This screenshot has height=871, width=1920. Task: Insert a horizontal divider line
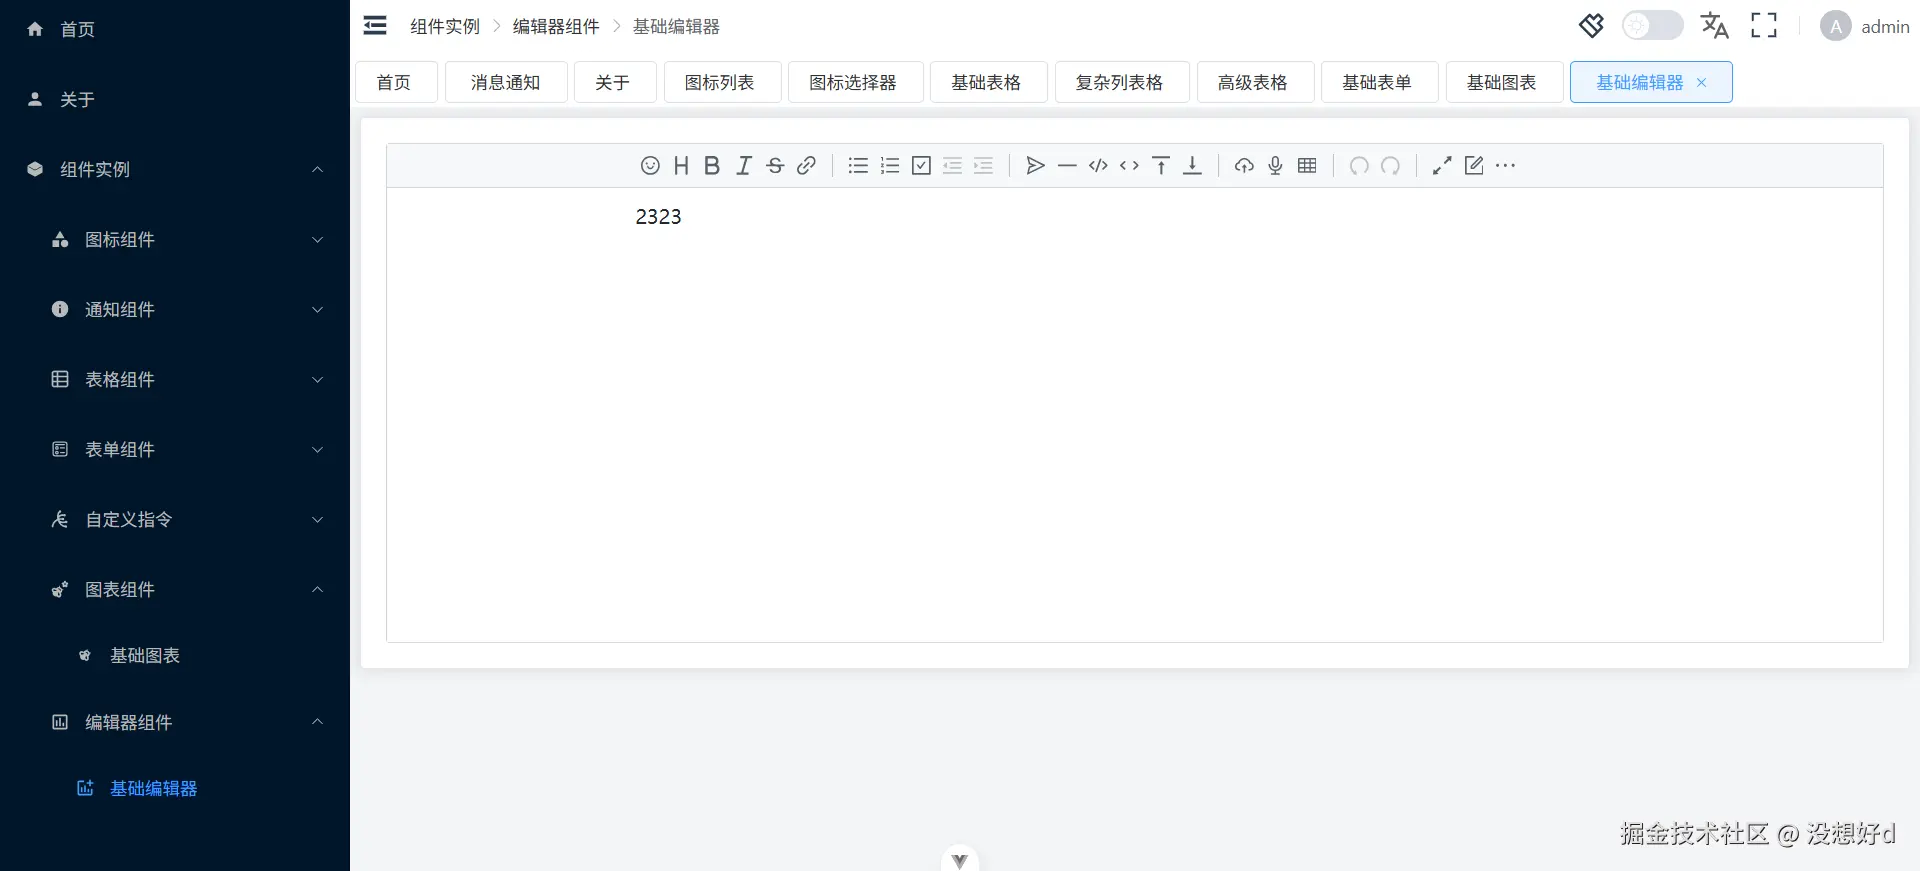tap(1067, 166)
